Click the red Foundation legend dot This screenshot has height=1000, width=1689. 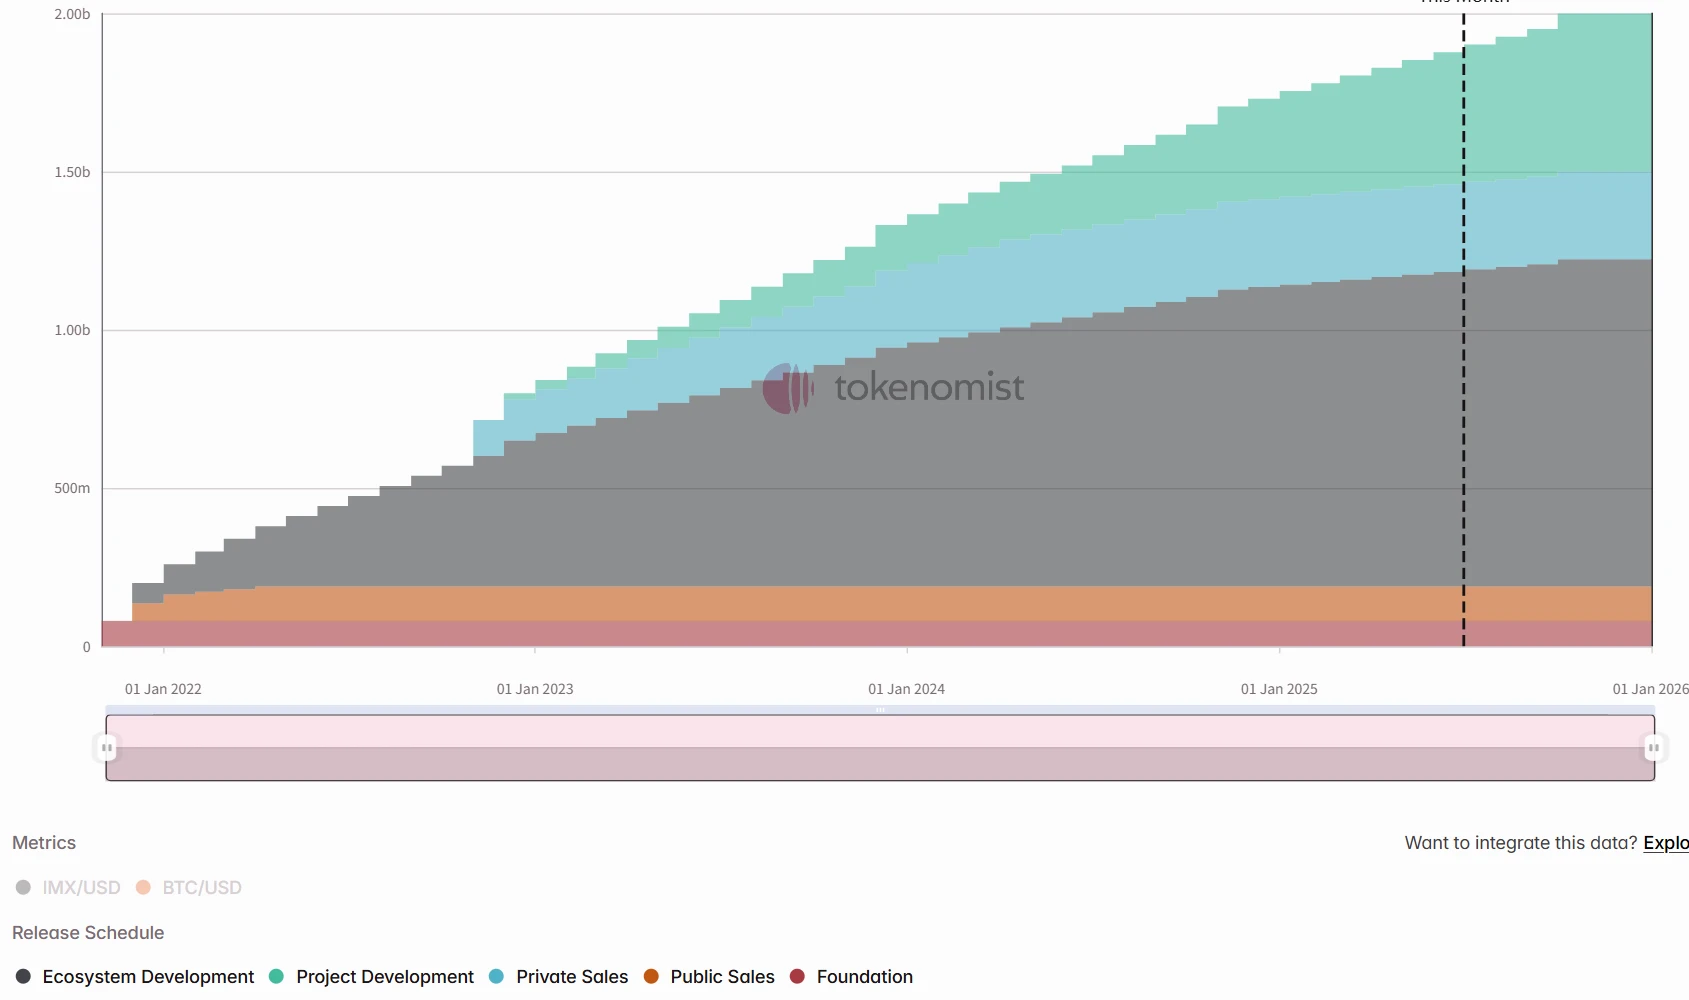pos(795,977)
